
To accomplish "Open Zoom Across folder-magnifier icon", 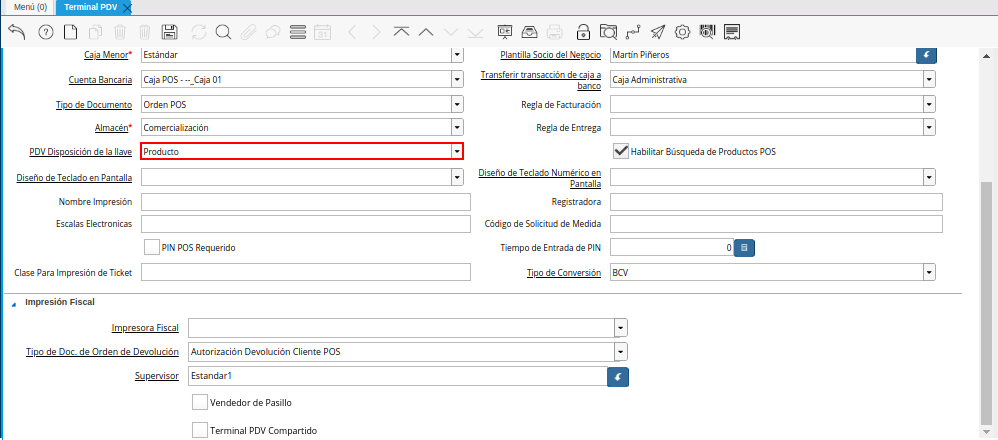I will pyautogui.click(x=608, y=32).
